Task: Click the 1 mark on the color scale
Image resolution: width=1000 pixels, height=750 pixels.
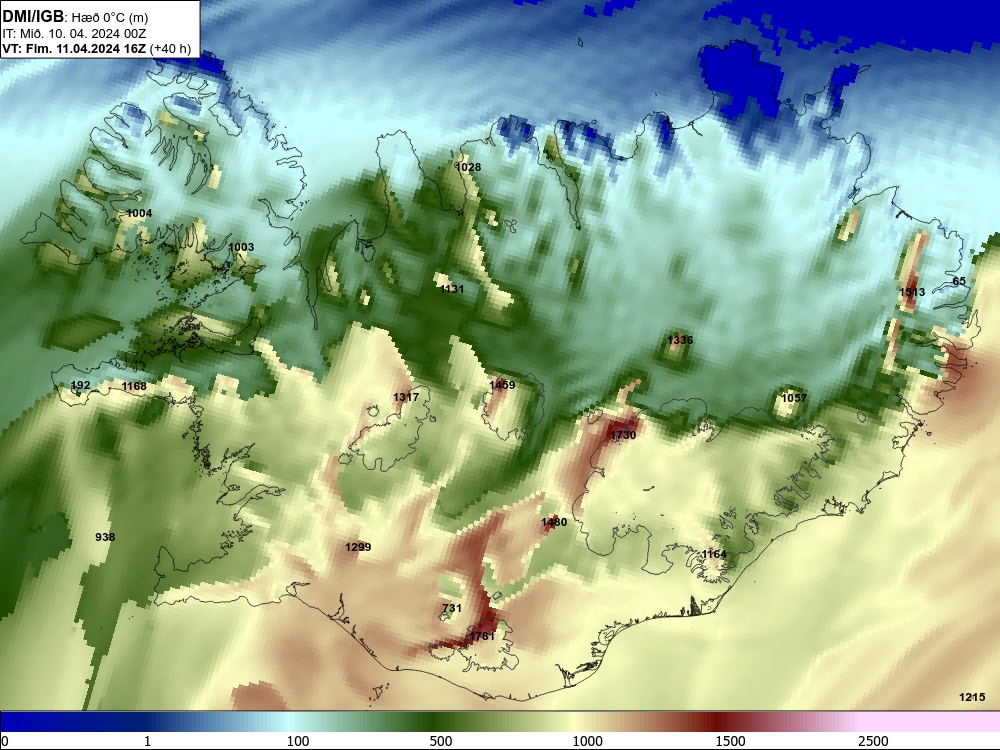Action: (147, 741)
